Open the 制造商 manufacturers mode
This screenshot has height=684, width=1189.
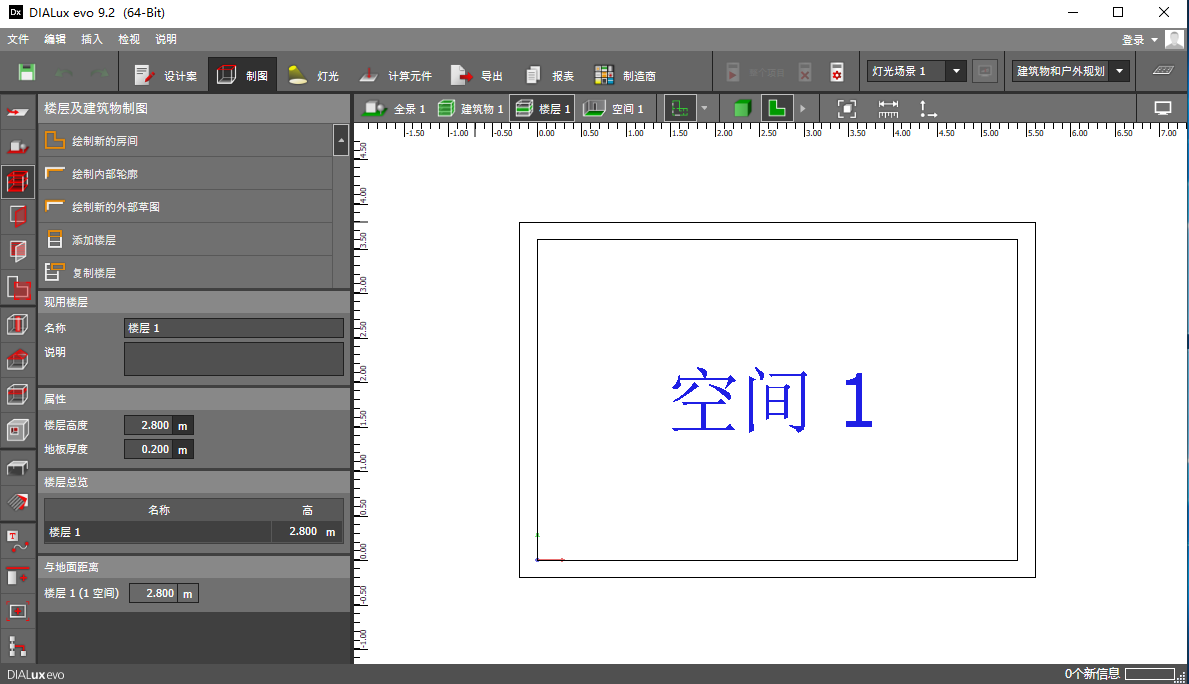(x=625, y=75)
